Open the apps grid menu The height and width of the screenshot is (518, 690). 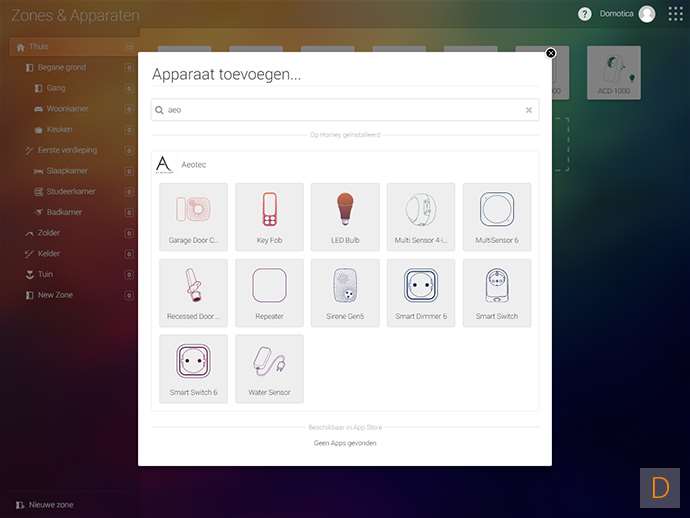(675, 14)
